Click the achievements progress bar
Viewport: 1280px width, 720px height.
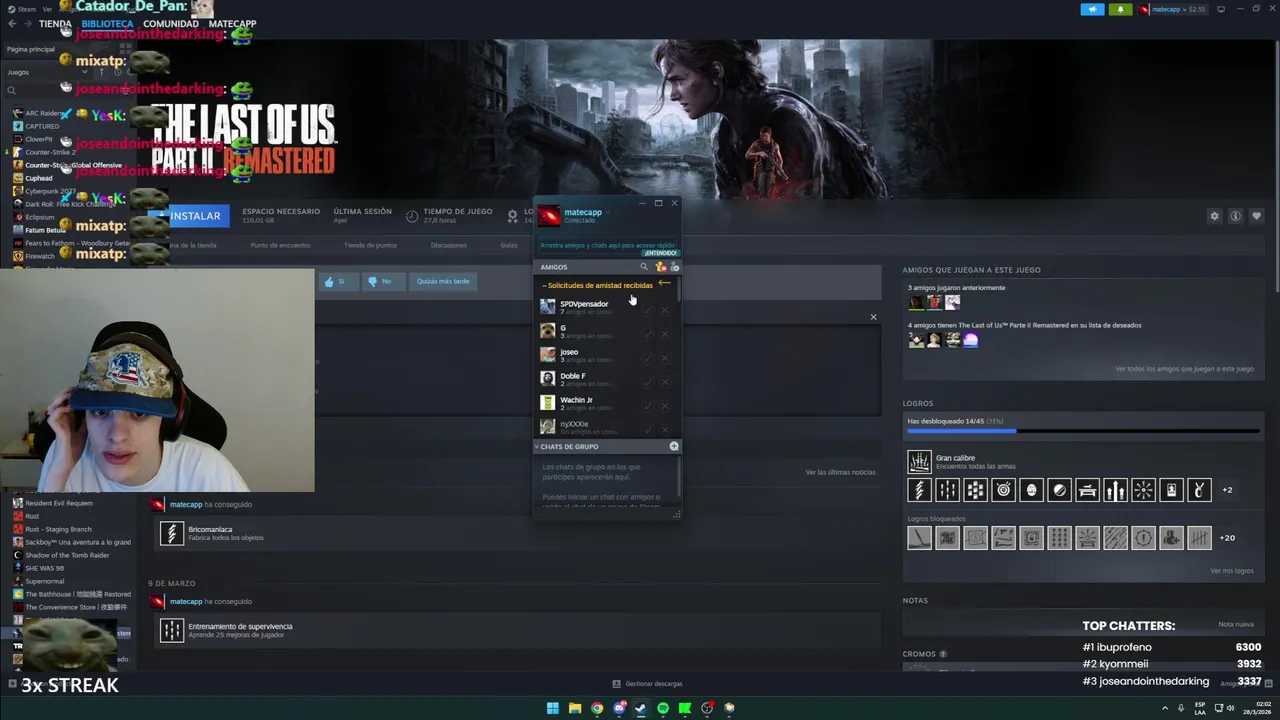(1083, 431)
